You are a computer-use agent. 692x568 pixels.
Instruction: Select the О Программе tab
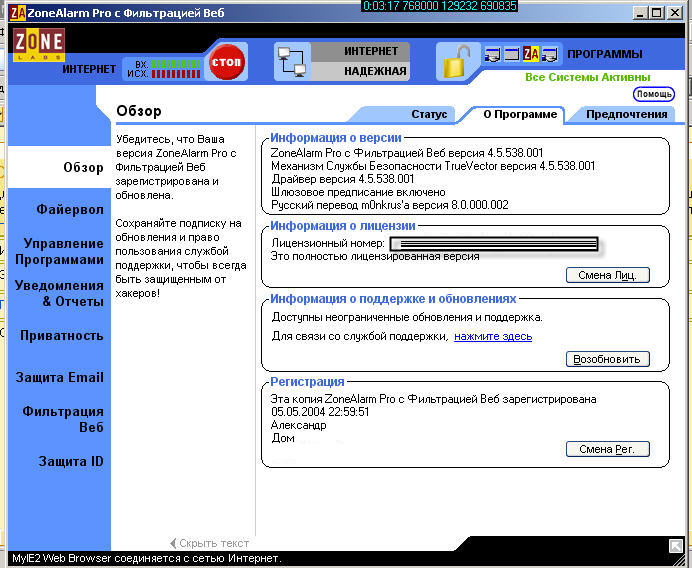click(x=520, y=114)
